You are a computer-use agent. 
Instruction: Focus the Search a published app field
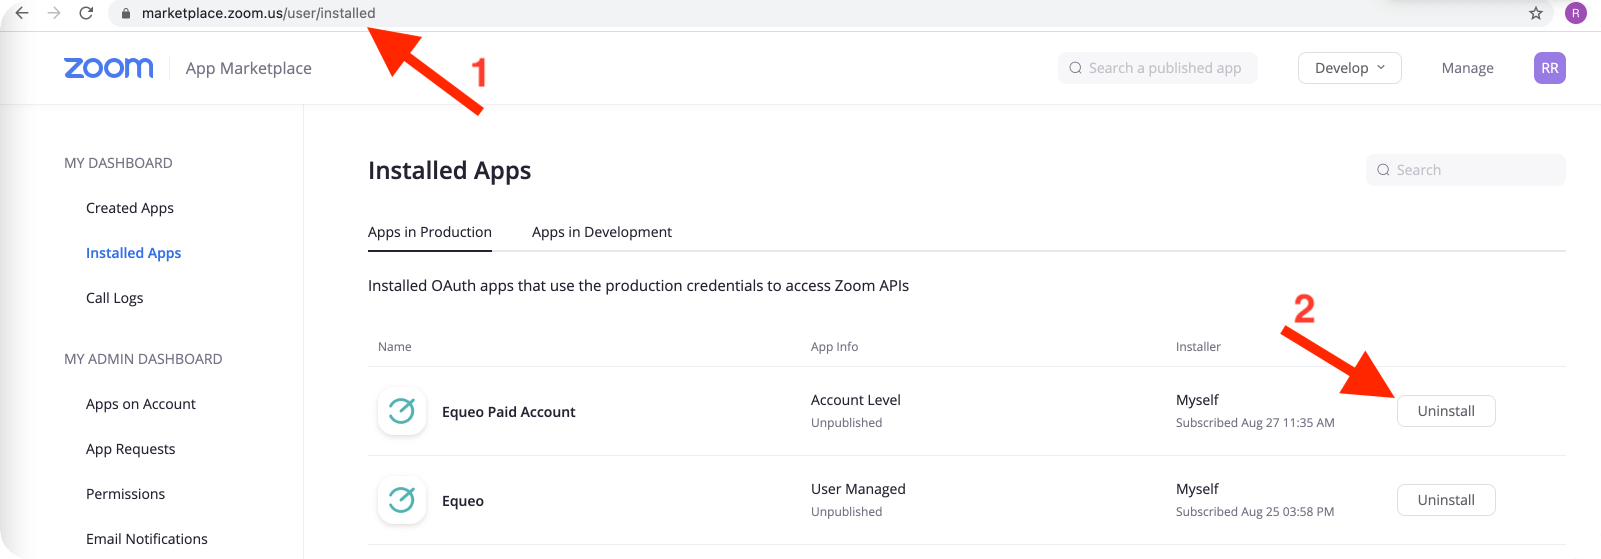tap(1158, 68)
